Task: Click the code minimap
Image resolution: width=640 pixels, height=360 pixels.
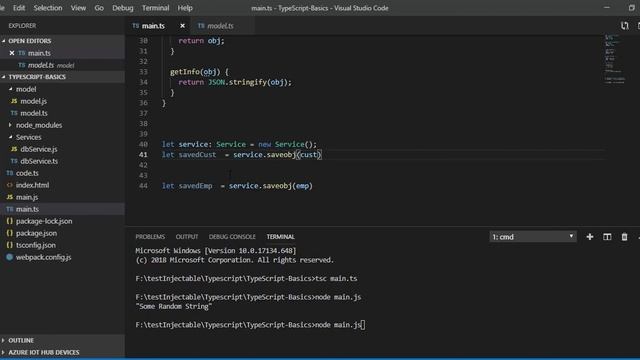Action: click(x=616, y=59)
